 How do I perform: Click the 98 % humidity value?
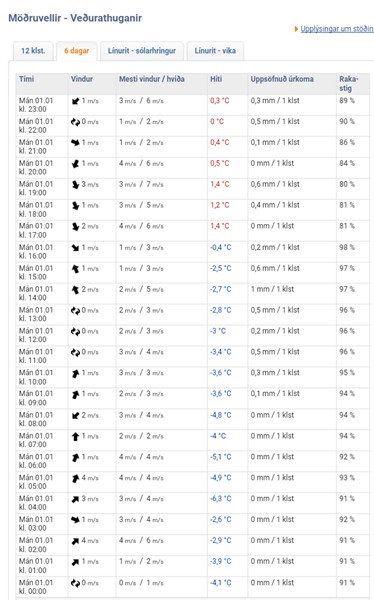point(347,247)
